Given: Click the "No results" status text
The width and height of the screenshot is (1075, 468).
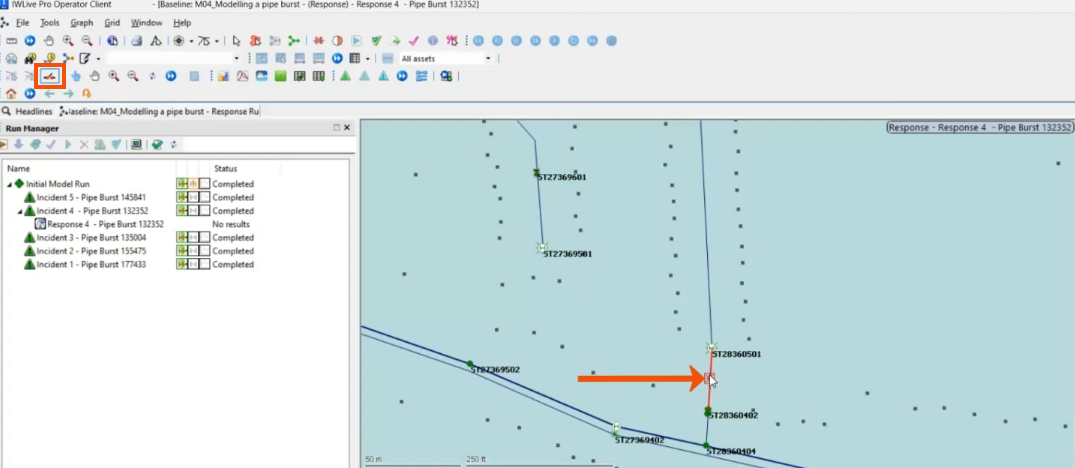Looking at the screenshot, I should pos(231,224).
